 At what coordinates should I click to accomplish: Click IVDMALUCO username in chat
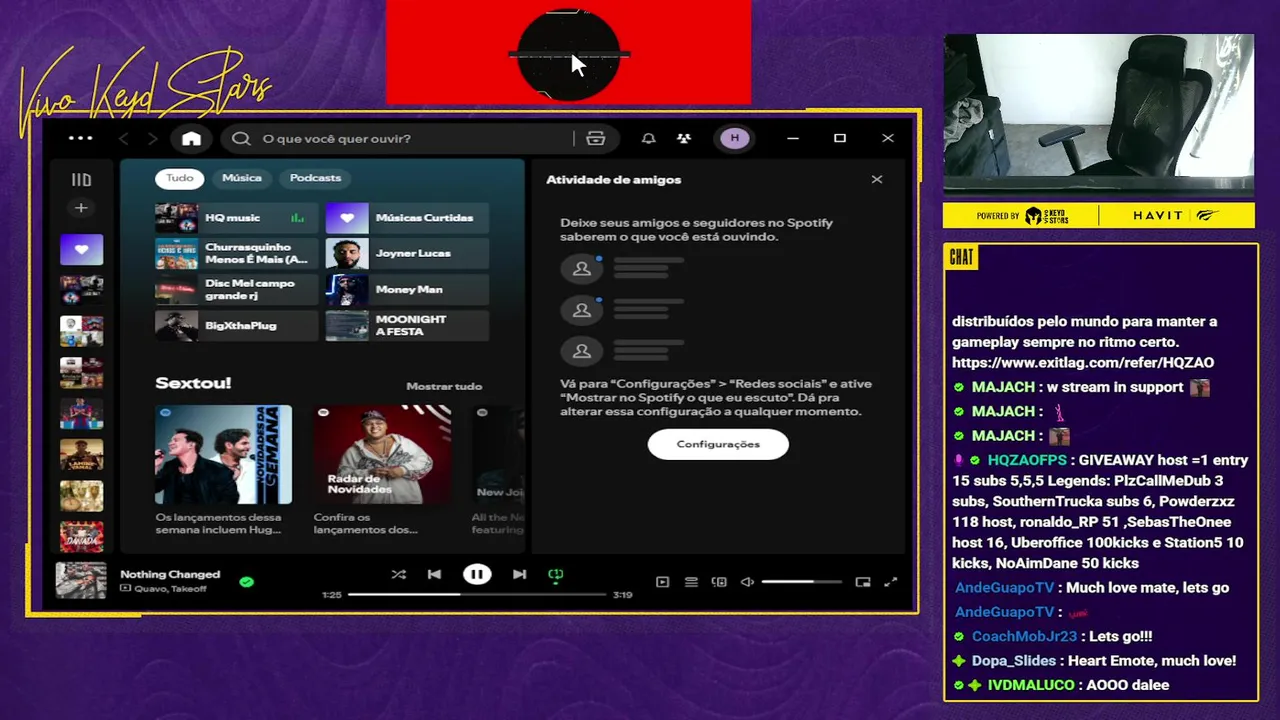pos(1033,685)
